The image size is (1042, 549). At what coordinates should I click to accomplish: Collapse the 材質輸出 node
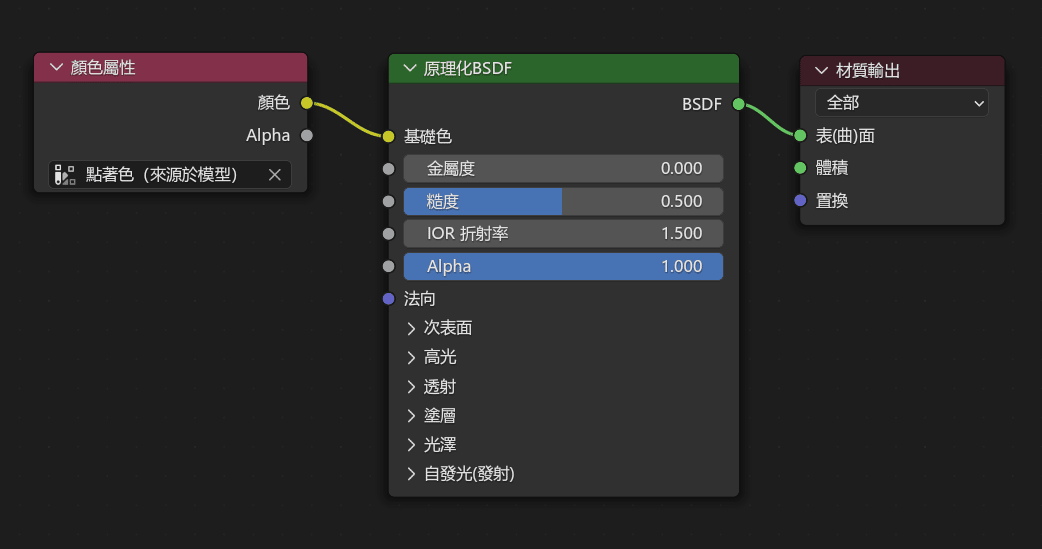coord(821,70)
